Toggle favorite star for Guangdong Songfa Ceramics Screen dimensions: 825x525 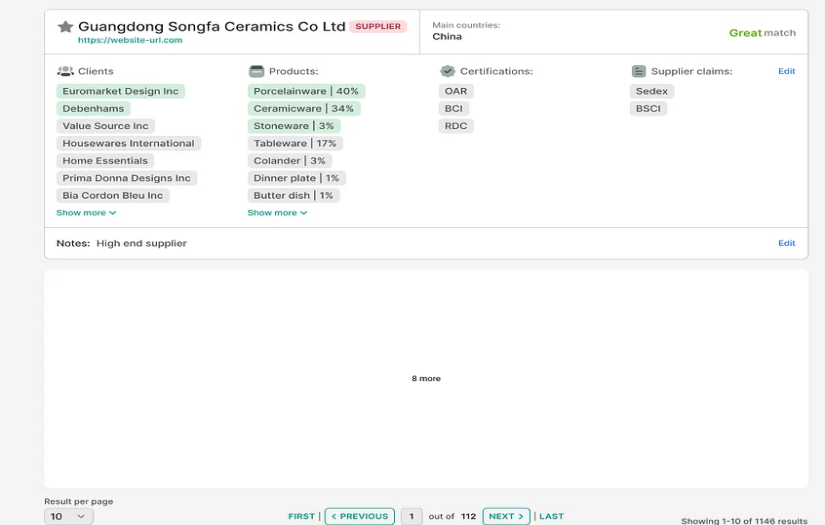coord(65,26)
